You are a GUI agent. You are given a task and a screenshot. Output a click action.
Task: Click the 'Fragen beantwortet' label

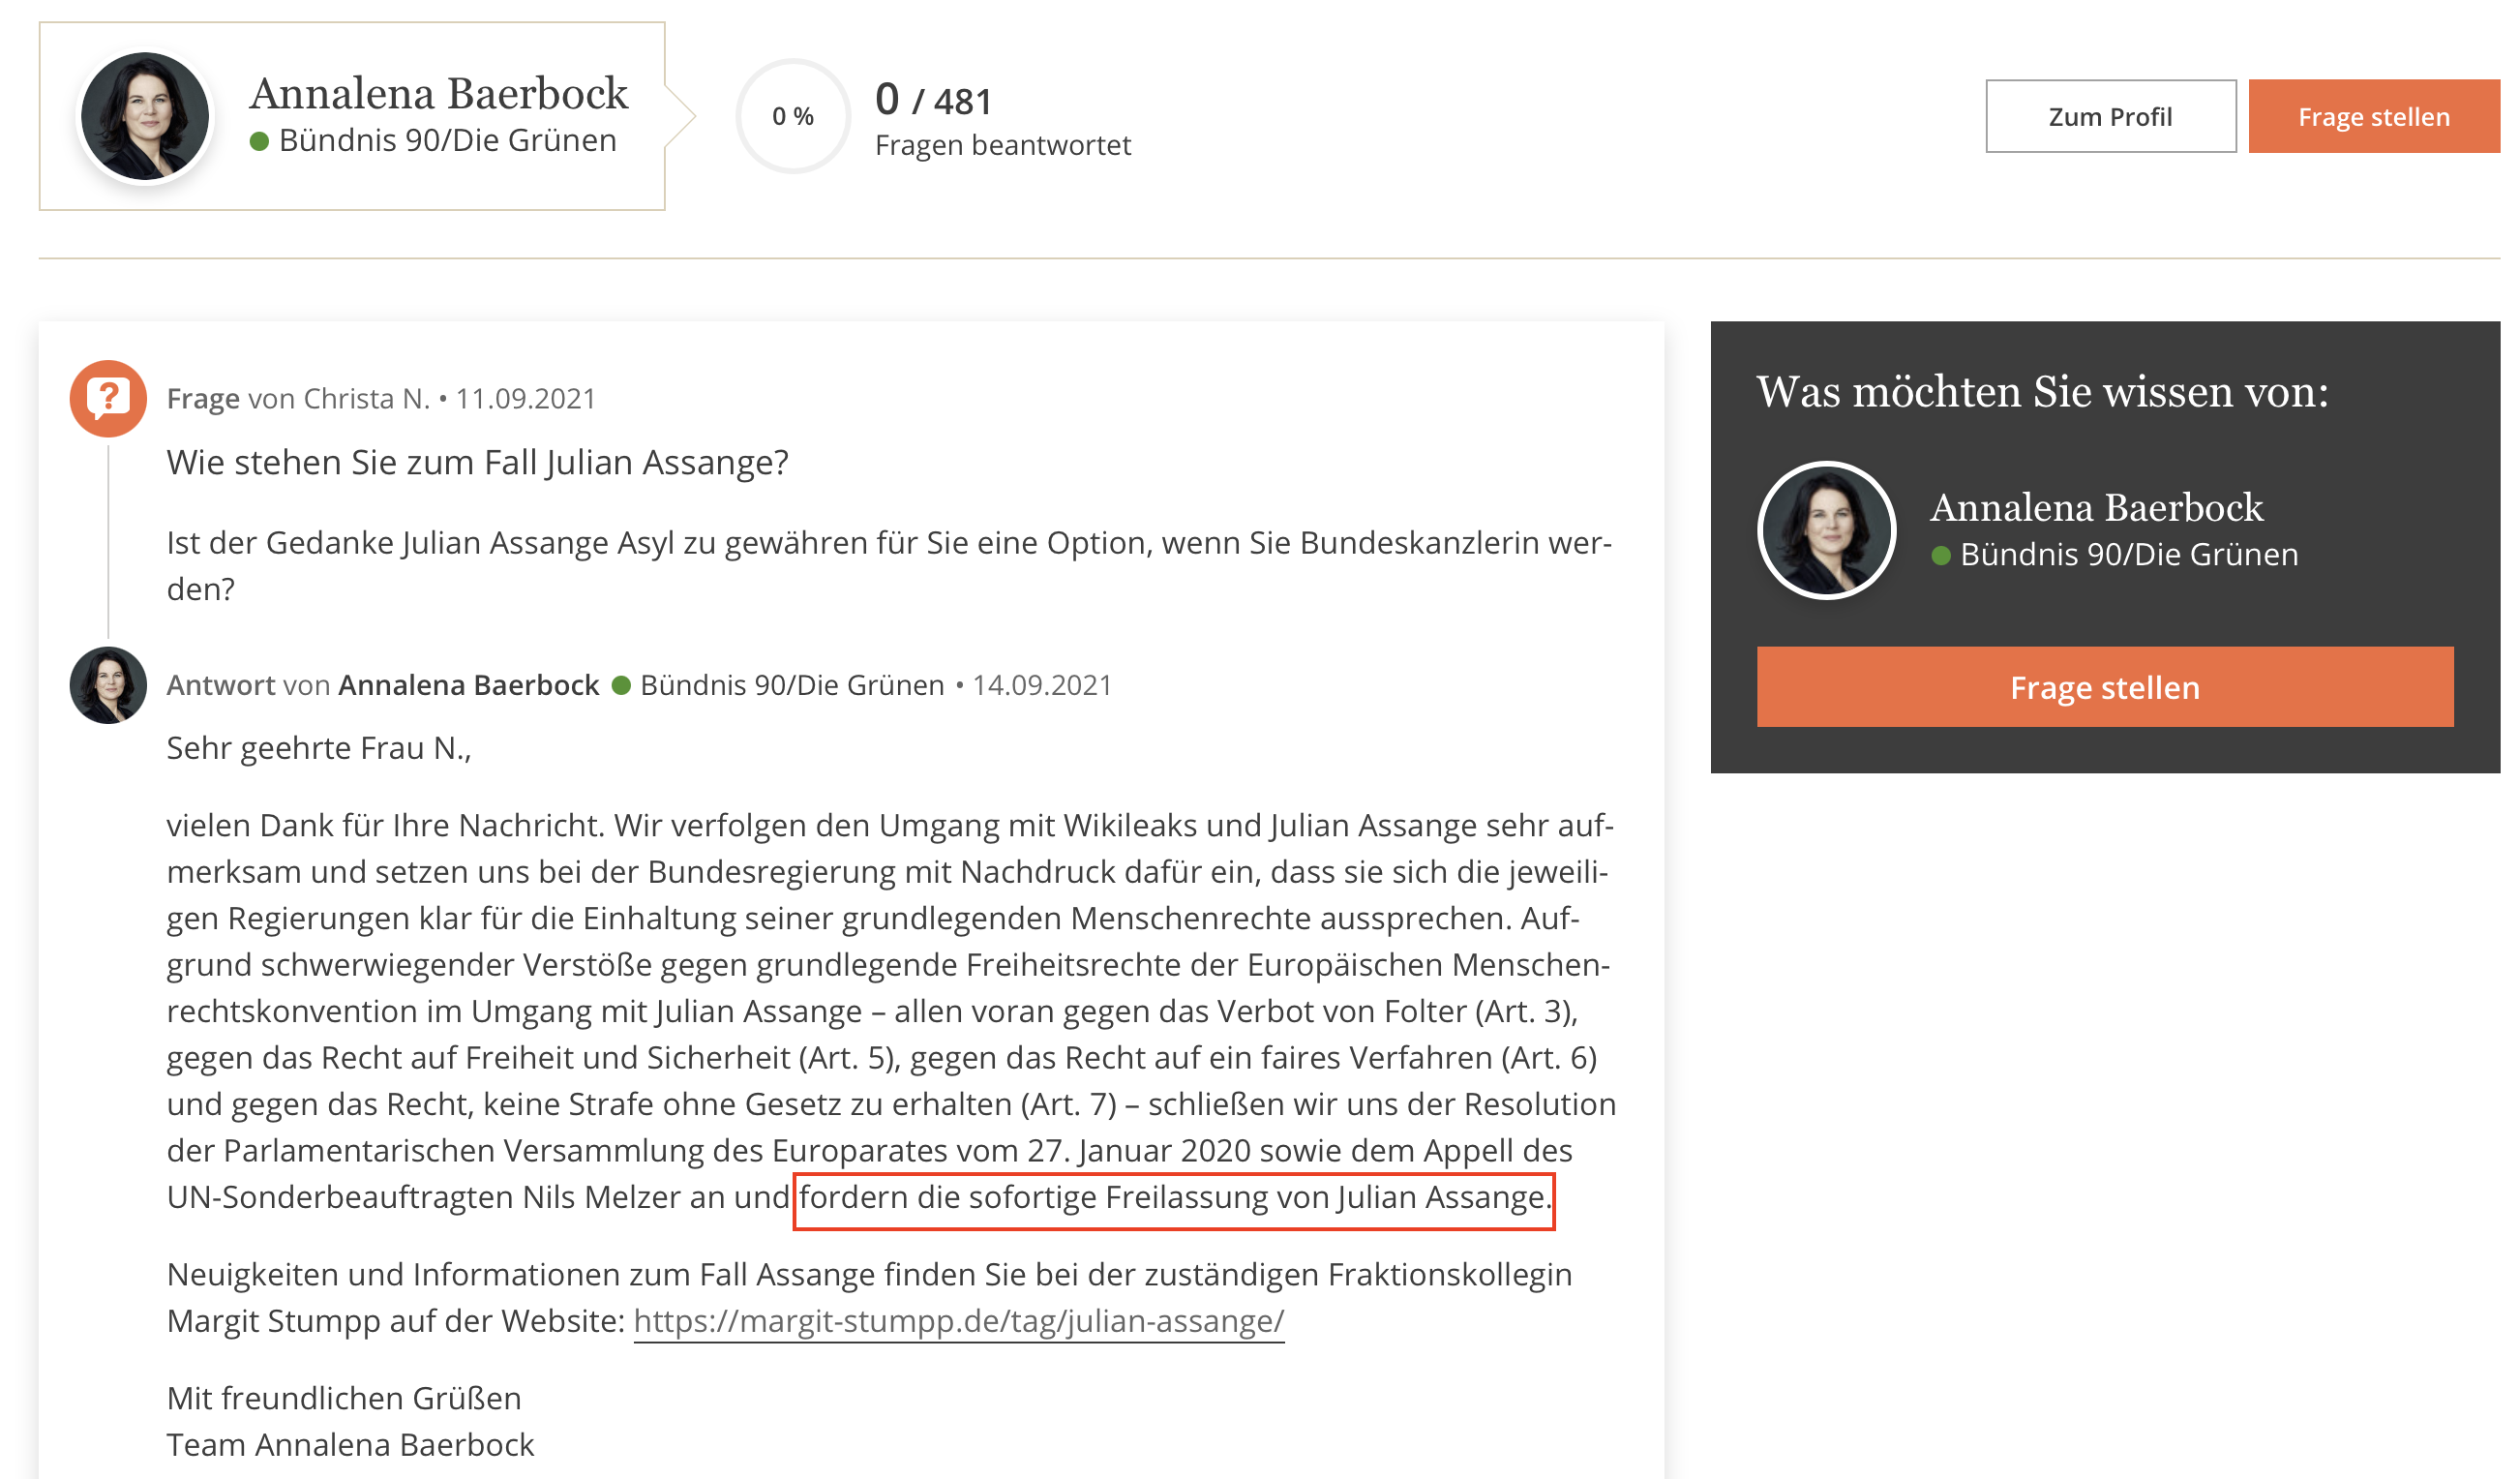pyautogui.click(x=1003, y=145)
